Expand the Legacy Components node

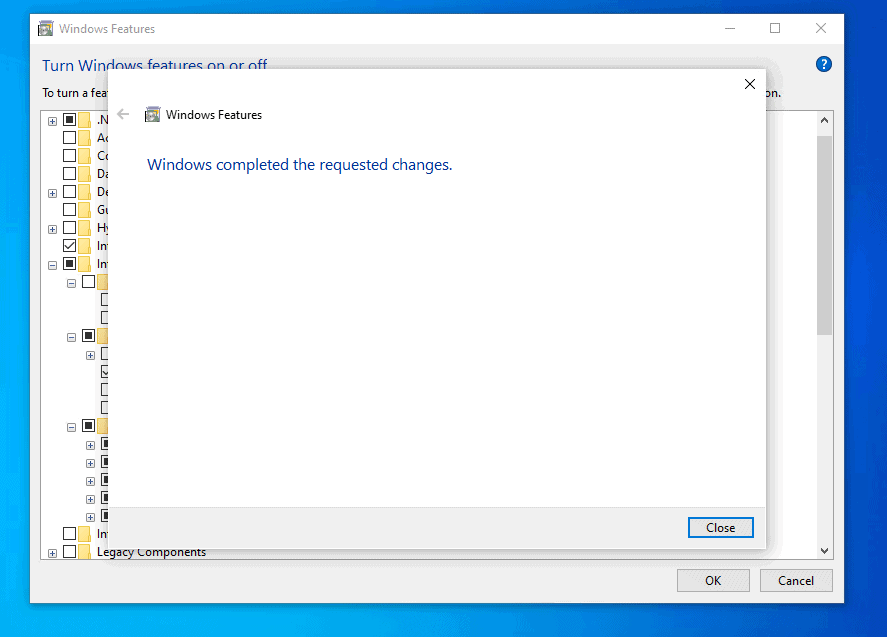(53, 553)
